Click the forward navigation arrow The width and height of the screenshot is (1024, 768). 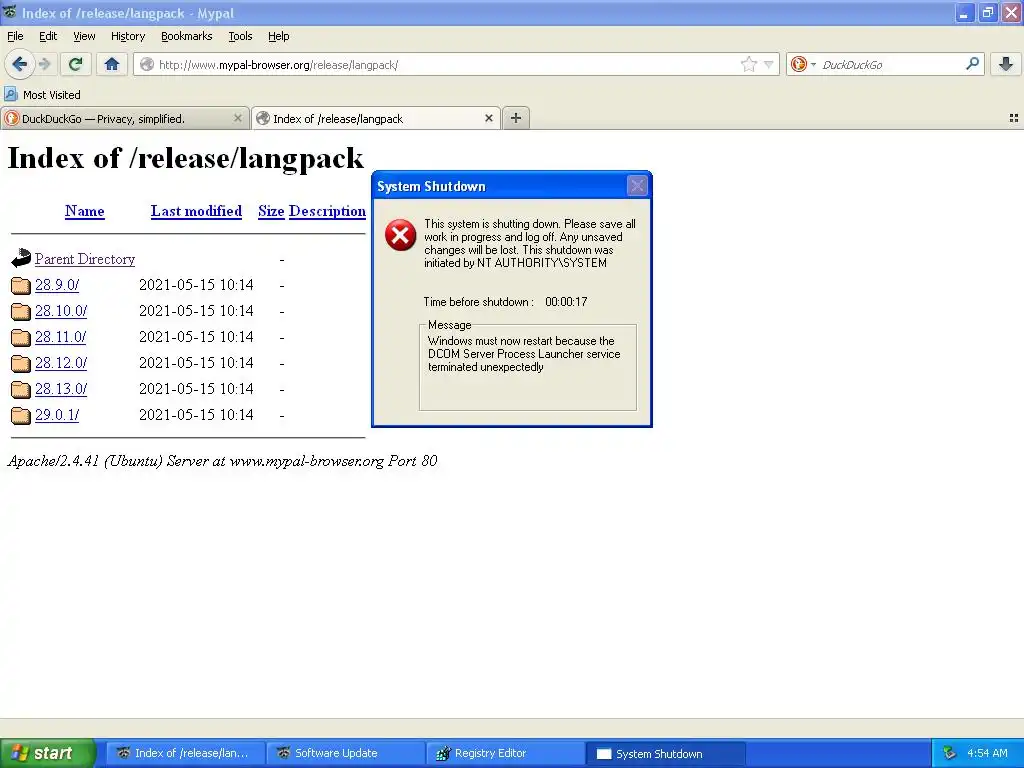pyautogui.click(x=44, y=64)
